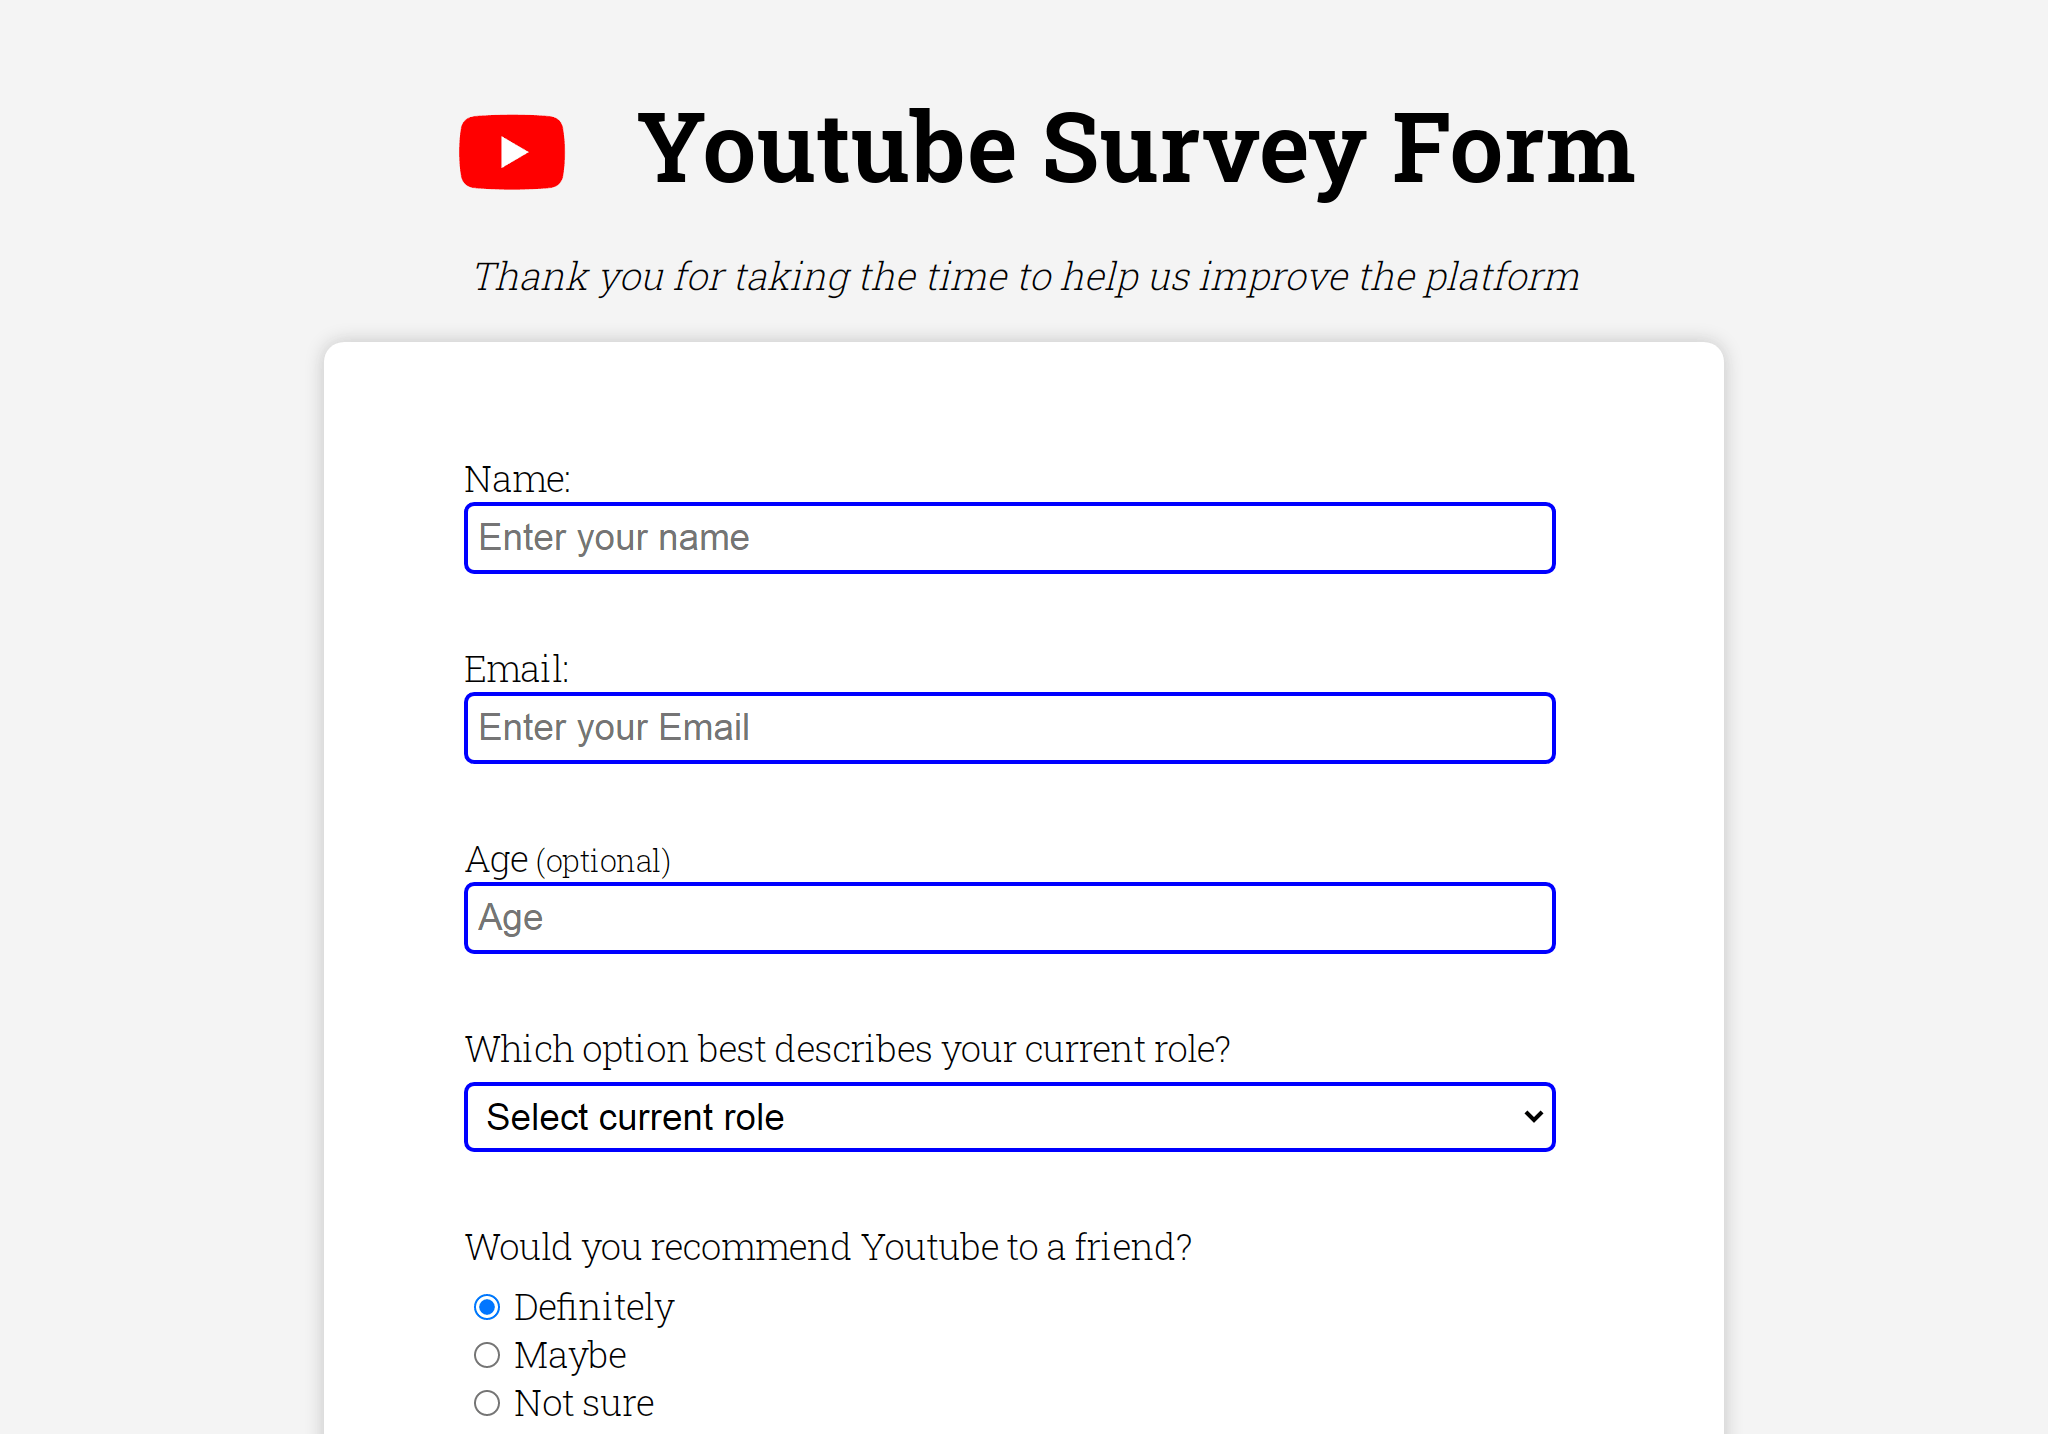This screenshot has height=1434, width=2048.
Task: Click the italic thank-you subtitle text
Action: [x=1026, y=277]
